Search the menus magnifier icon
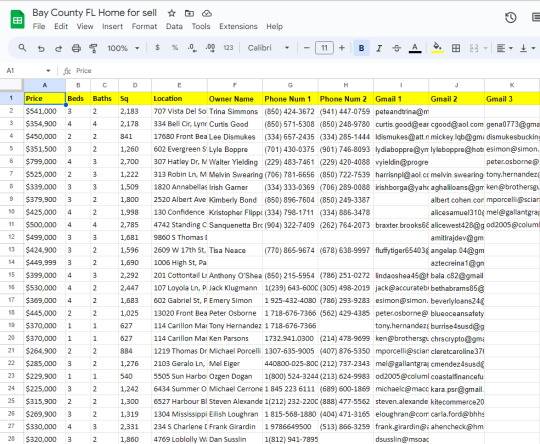This screenshot has width=540, height=444. click(22, 48)
